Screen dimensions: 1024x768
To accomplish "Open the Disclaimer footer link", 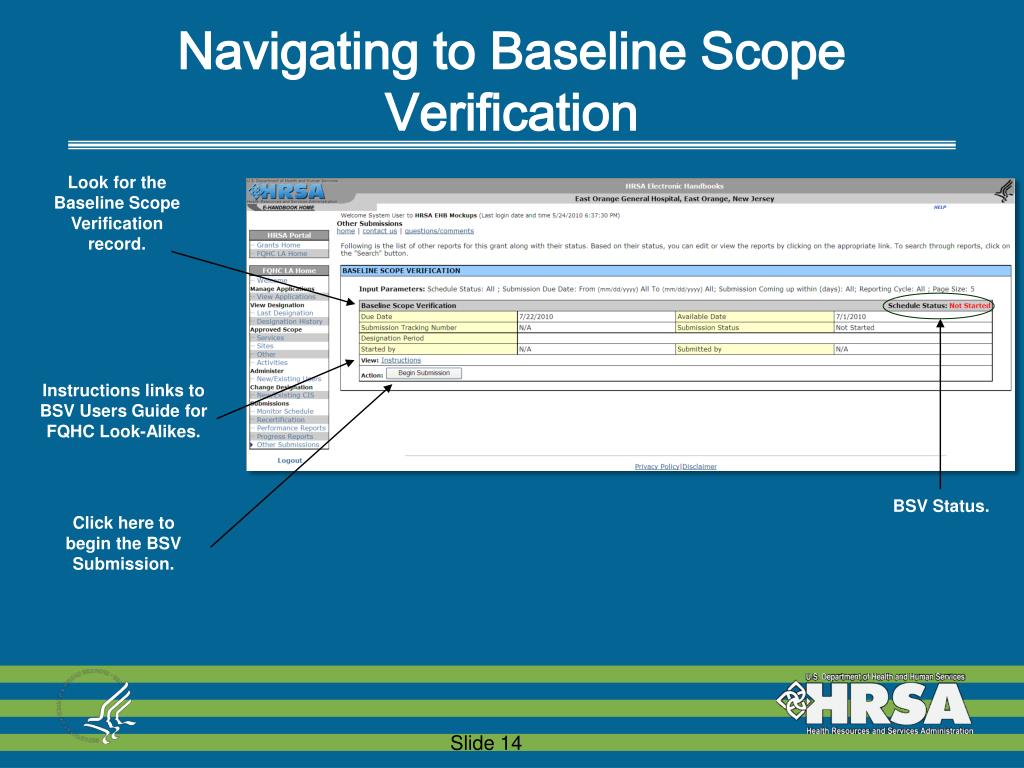I will 699,466.
